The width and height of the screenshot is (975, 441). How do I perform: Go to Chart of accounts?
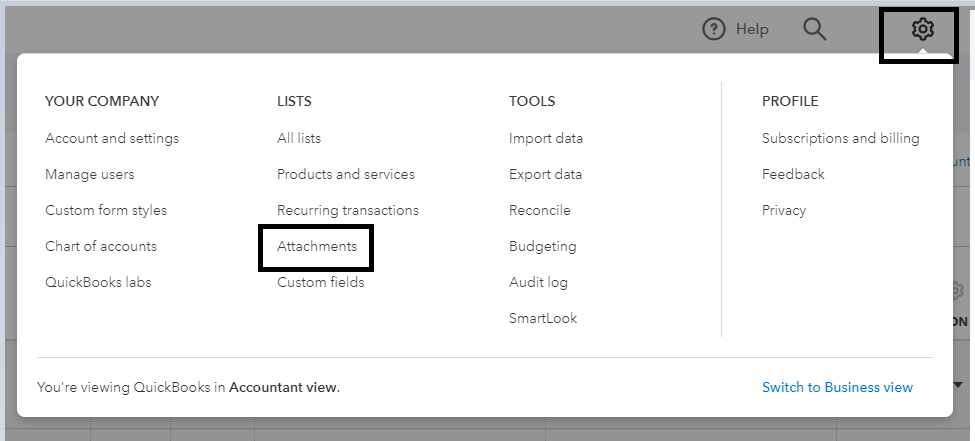pyautogui.click(x=101, y=246)
